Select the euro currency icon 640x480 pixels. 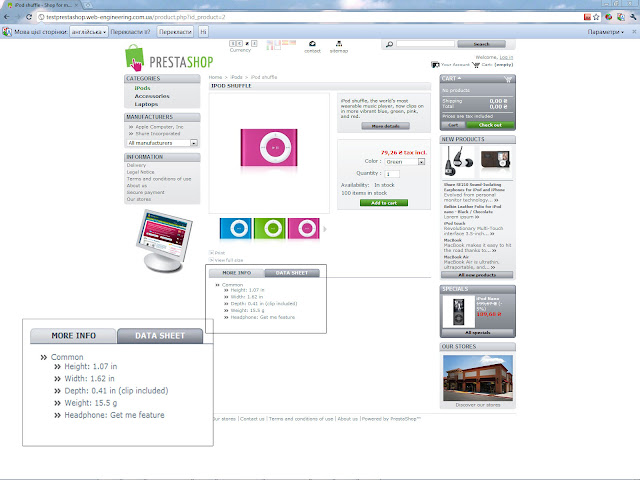pos(239,43)
